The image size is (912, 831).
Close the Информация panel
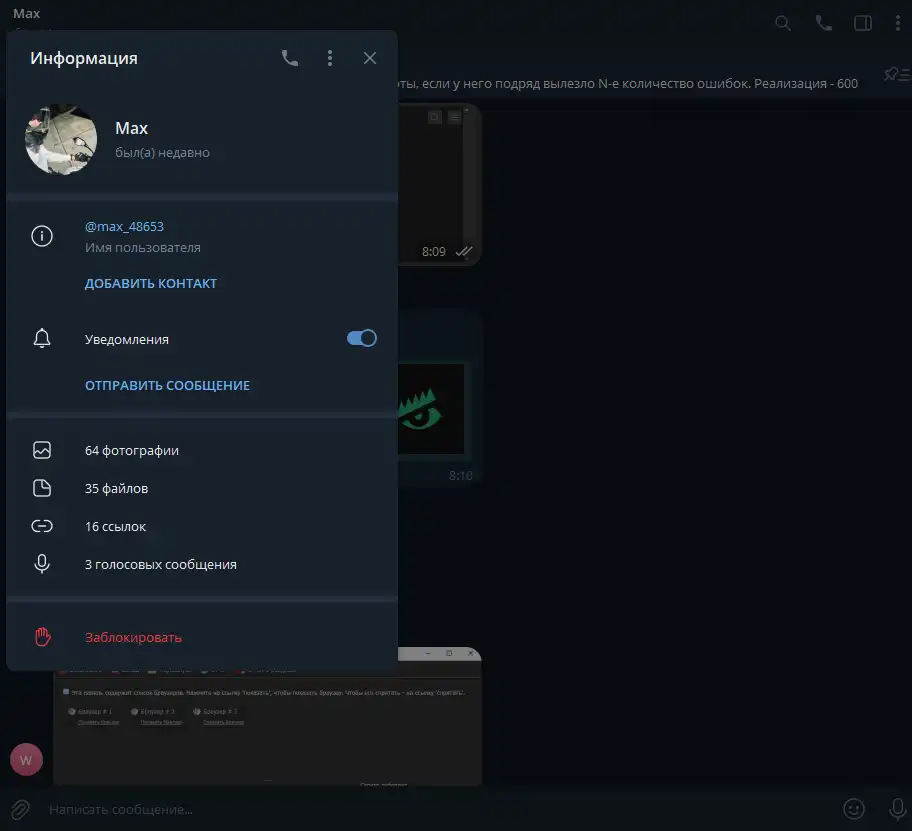[x=370, y=58]
